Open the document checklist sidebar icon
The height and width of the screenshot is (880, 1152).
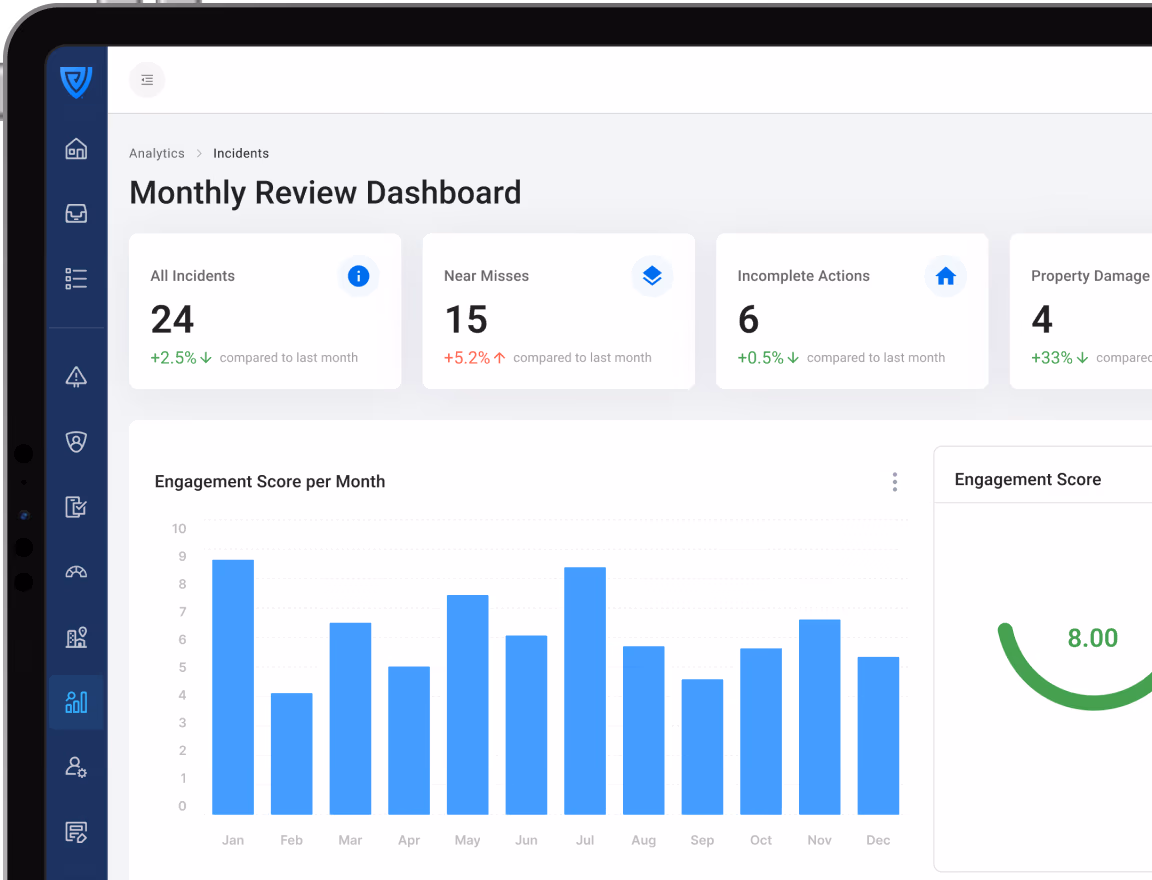click(76, 507)
